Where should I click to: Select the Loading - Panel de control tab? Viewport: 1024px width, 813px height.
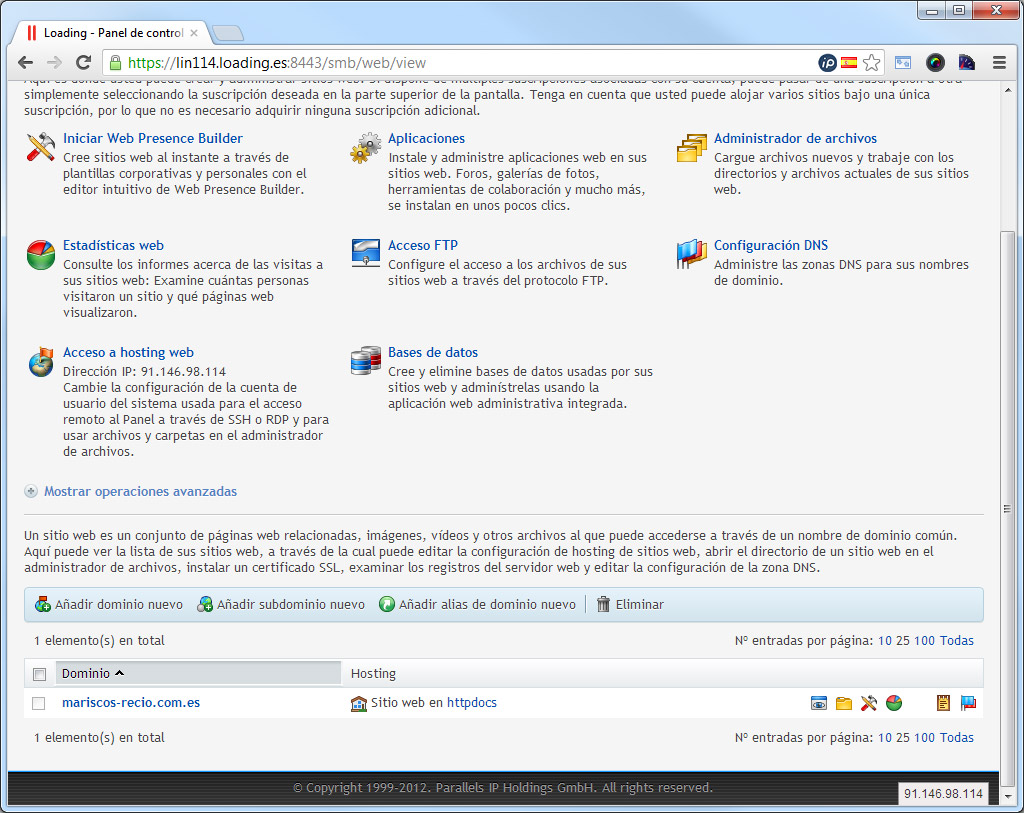pos(112,33)
